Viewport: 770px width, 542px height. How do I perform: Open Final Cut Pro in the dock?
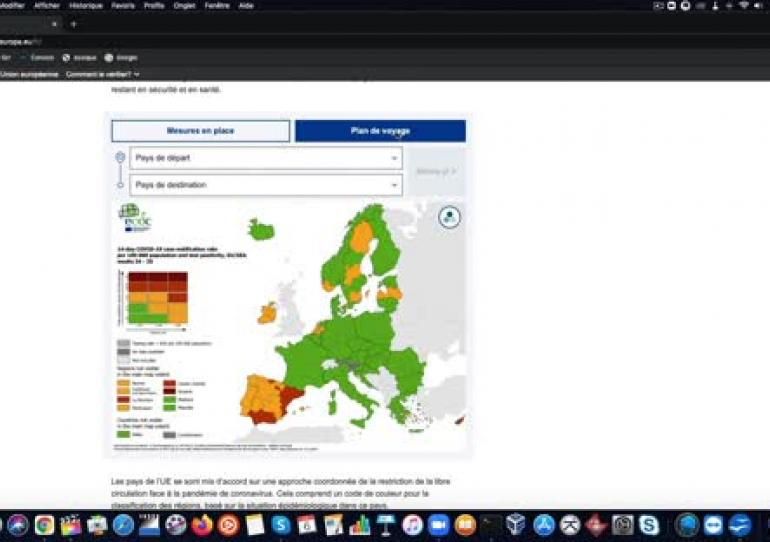[71, 525]
